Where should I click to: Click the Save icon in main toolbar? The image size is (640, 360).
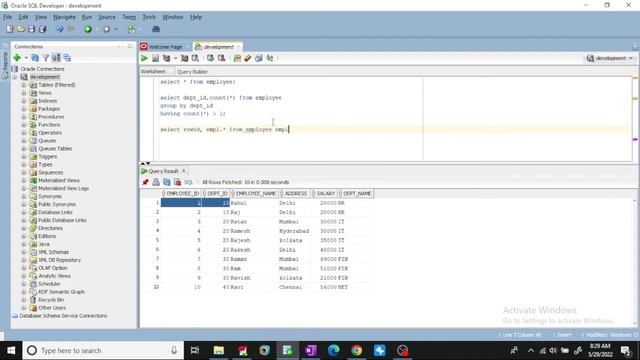tap(31, 29)
